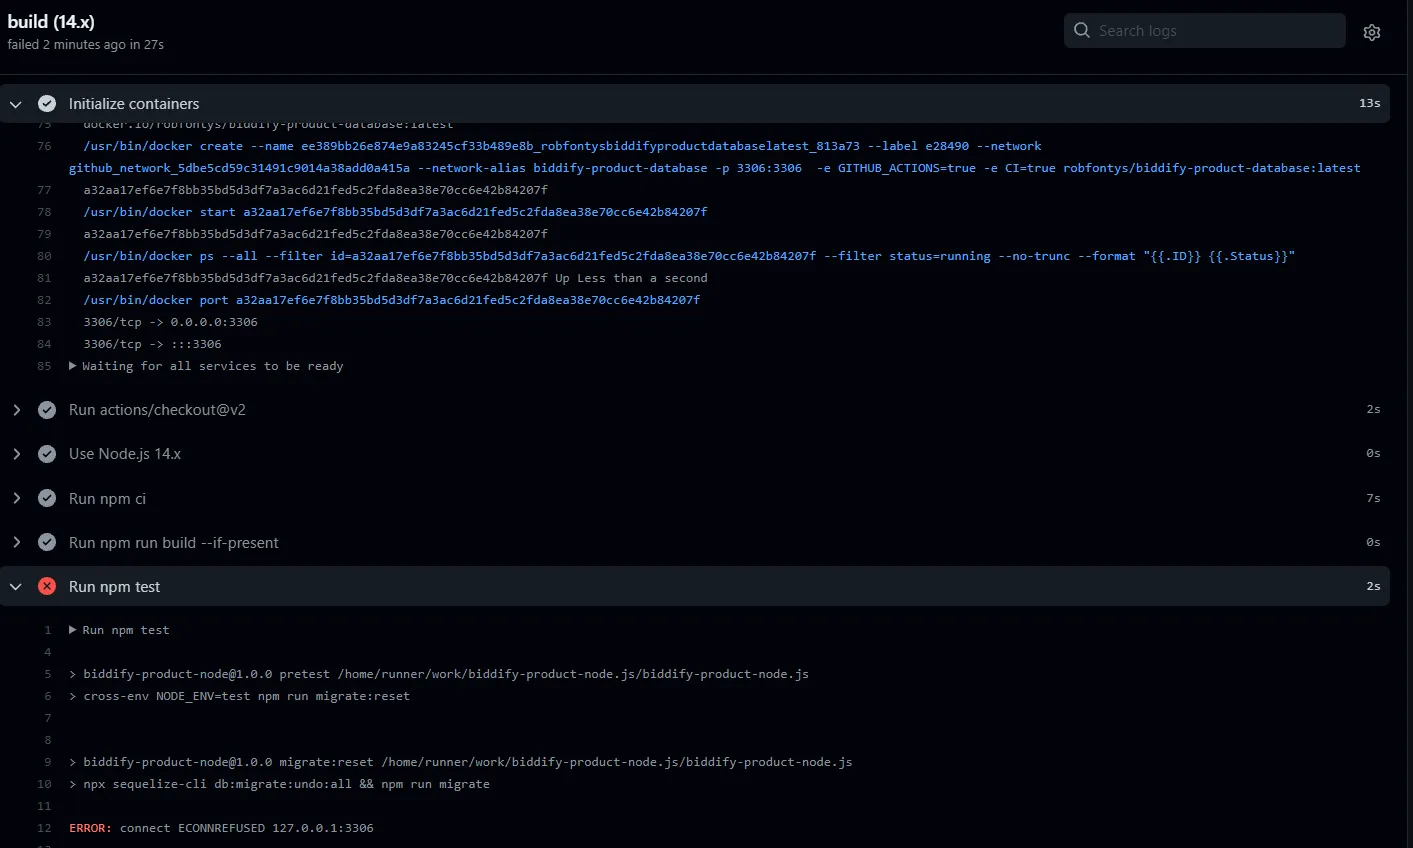Viewport: 1413px width, 848px height.
Task: Click the 2s duration of Run npm test
Action: (1373, 586)
